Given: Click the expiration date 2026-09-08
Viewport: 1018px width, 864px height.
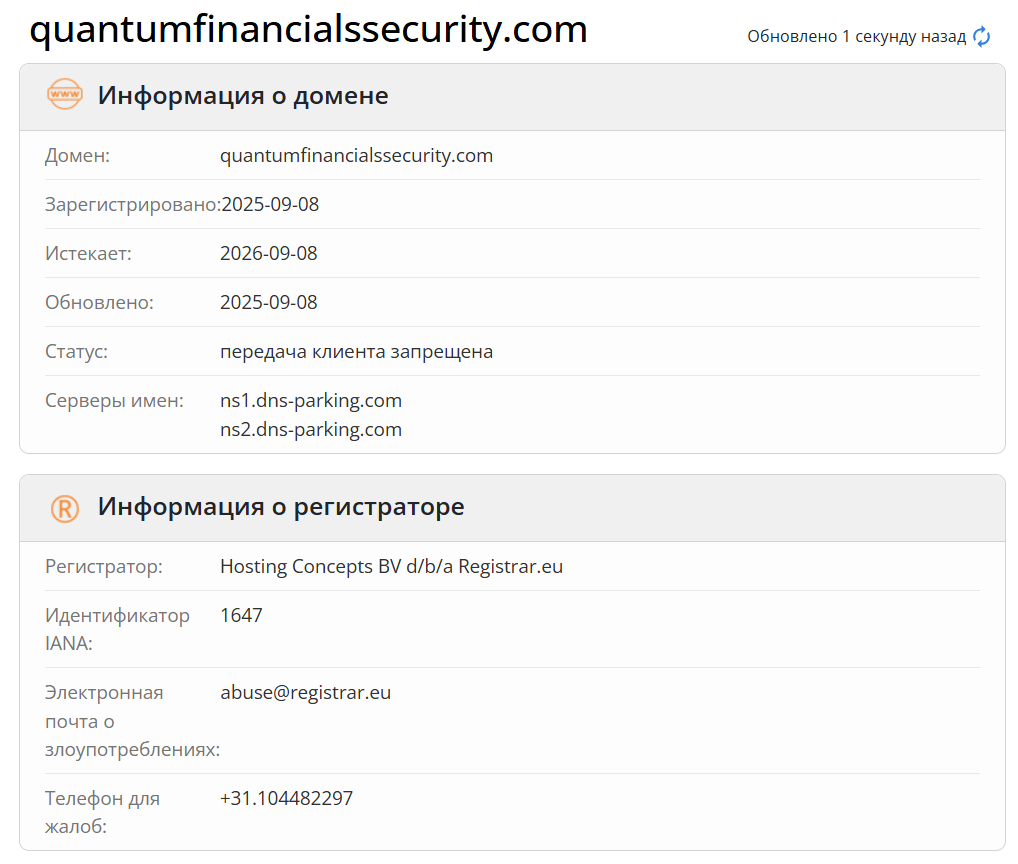Looking at the screenshot, I should pyautogui.click(x=269, y=253).
